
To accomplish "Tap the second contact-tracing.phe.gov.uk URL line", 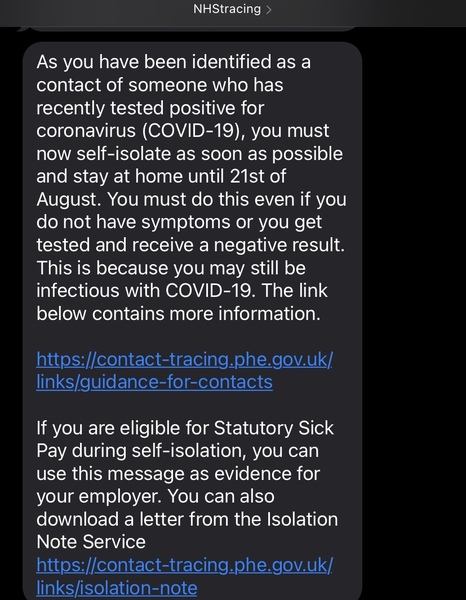I will tap(184, 565).
